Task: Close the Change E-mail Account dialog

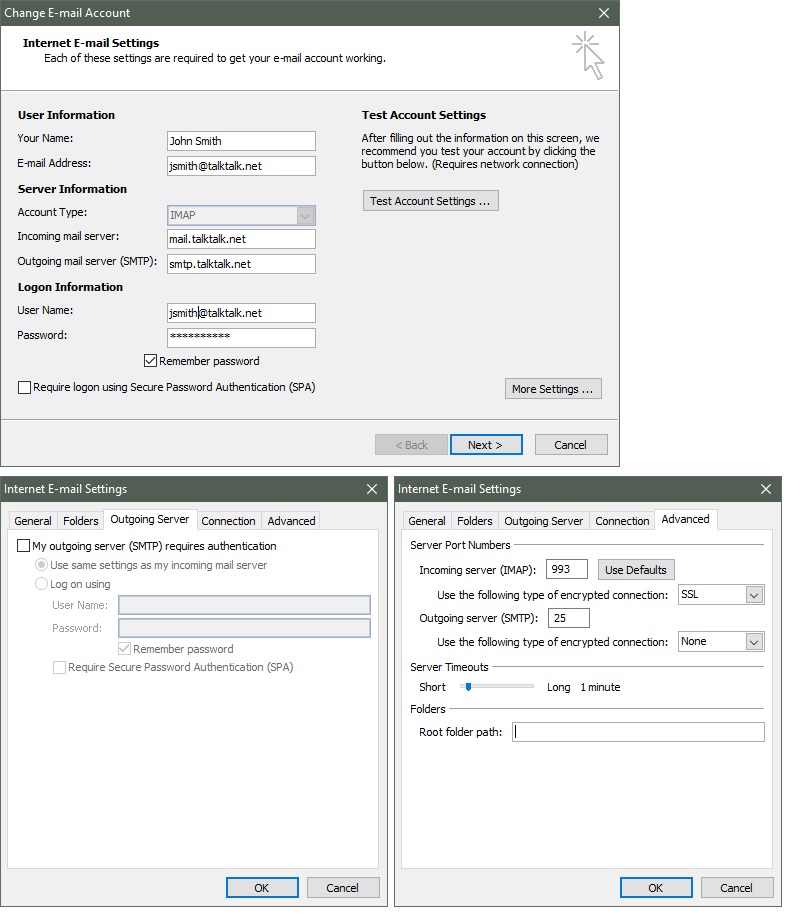Action: click(603, 13)
